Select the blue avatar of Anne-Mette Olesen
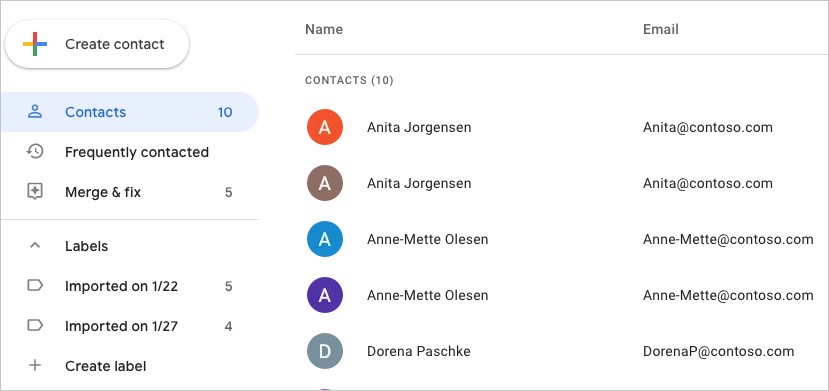This screenshot has width=829, height=391. [x=325, y=239]
